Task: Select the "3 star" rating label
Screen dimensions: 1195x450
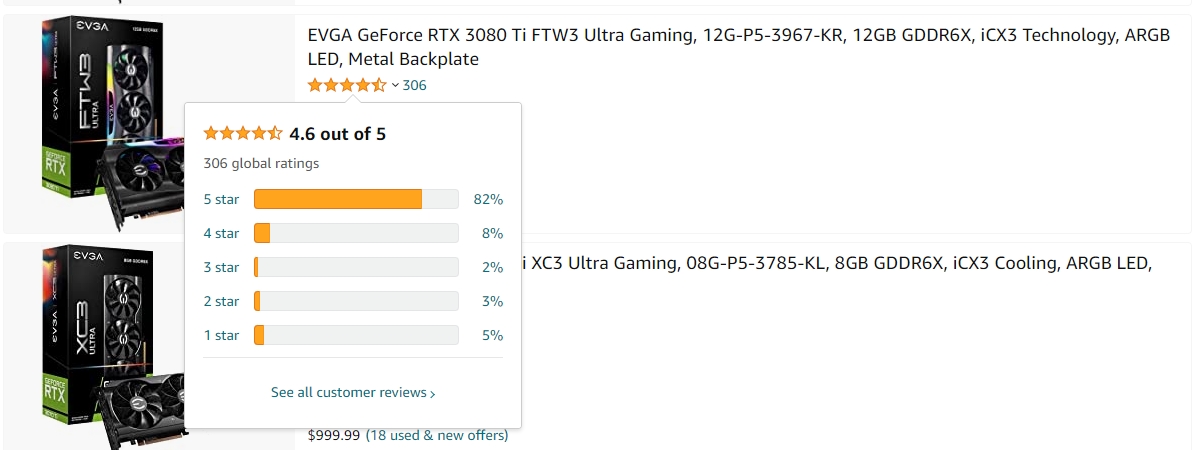Action: (221, 267)
